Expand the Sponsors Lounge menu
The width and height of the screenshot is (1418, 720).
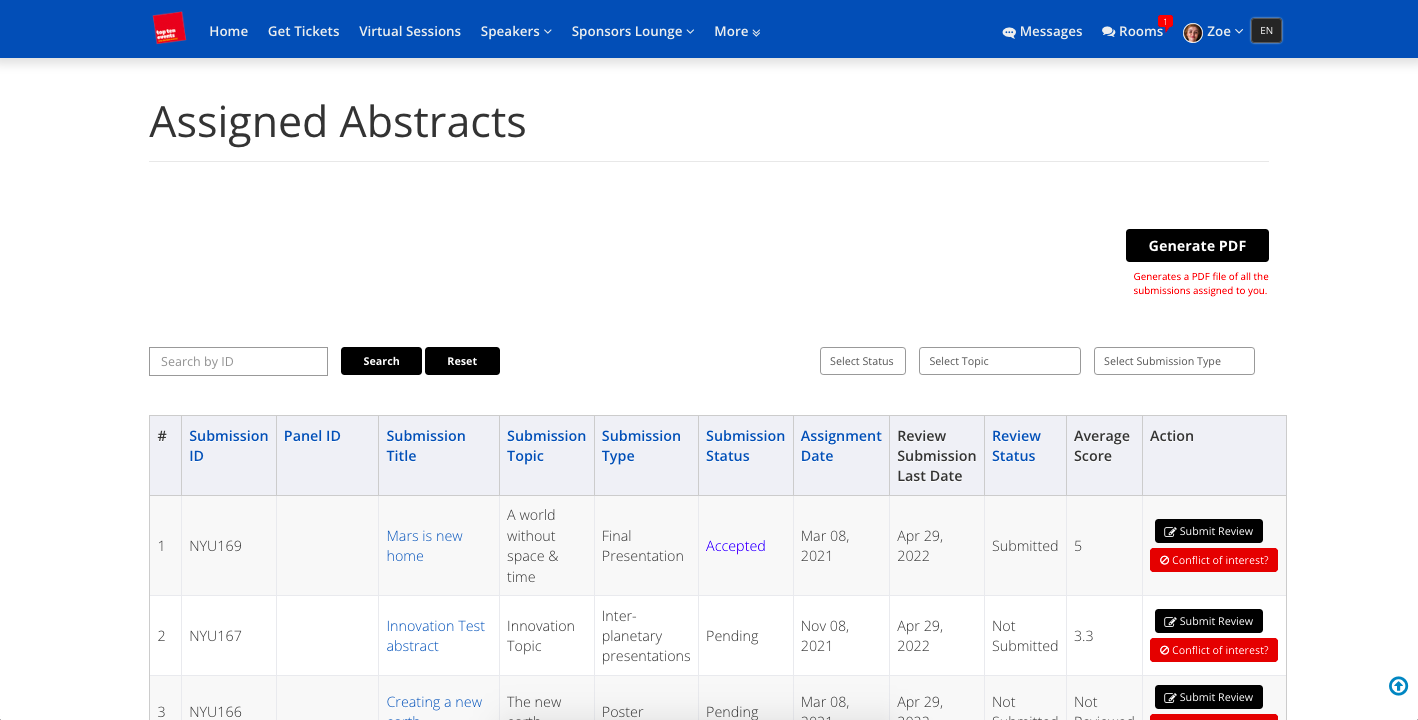coord(633,31)
